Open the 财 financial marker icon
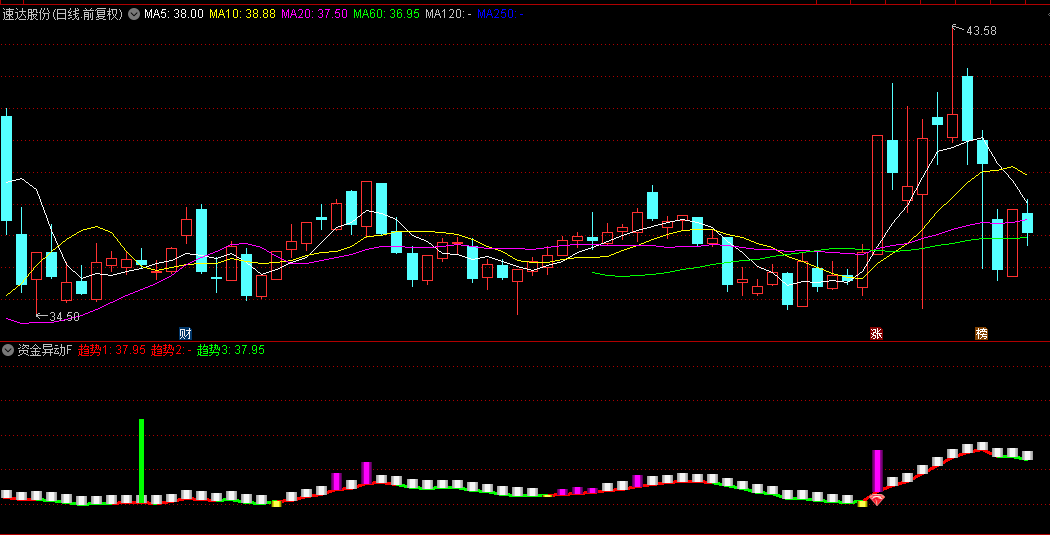The width and height of the screenshot is (1050, 535). tap(185, 333)
